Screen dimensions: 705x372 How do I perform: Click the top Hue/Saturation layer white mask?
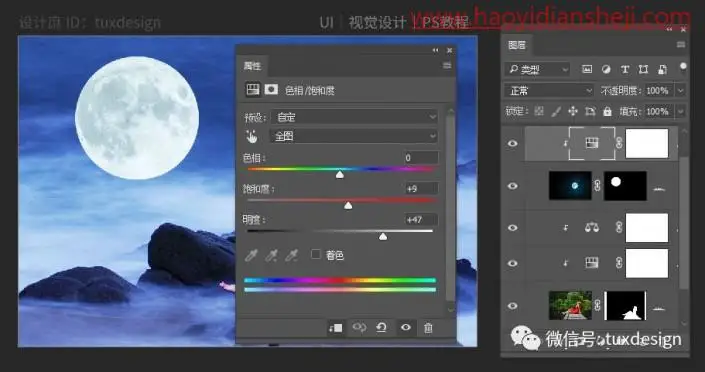tap(647, 143)
